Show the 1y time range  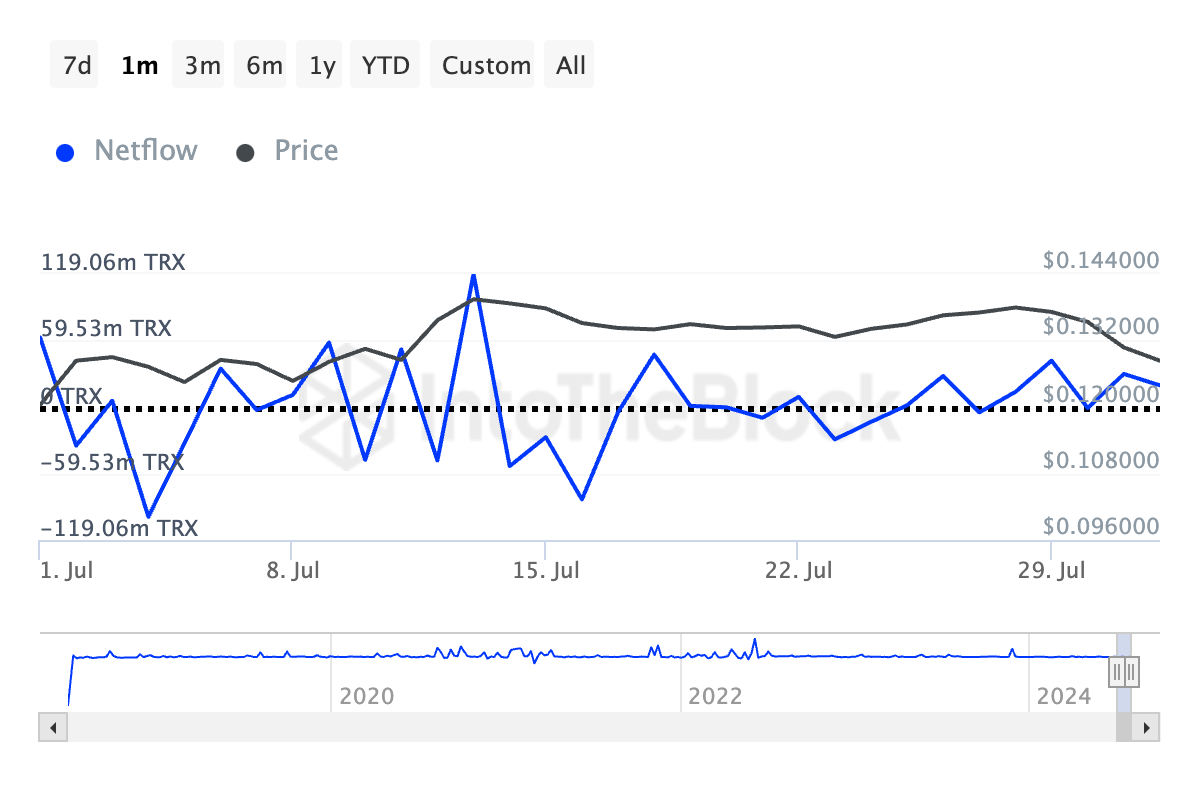322,66
